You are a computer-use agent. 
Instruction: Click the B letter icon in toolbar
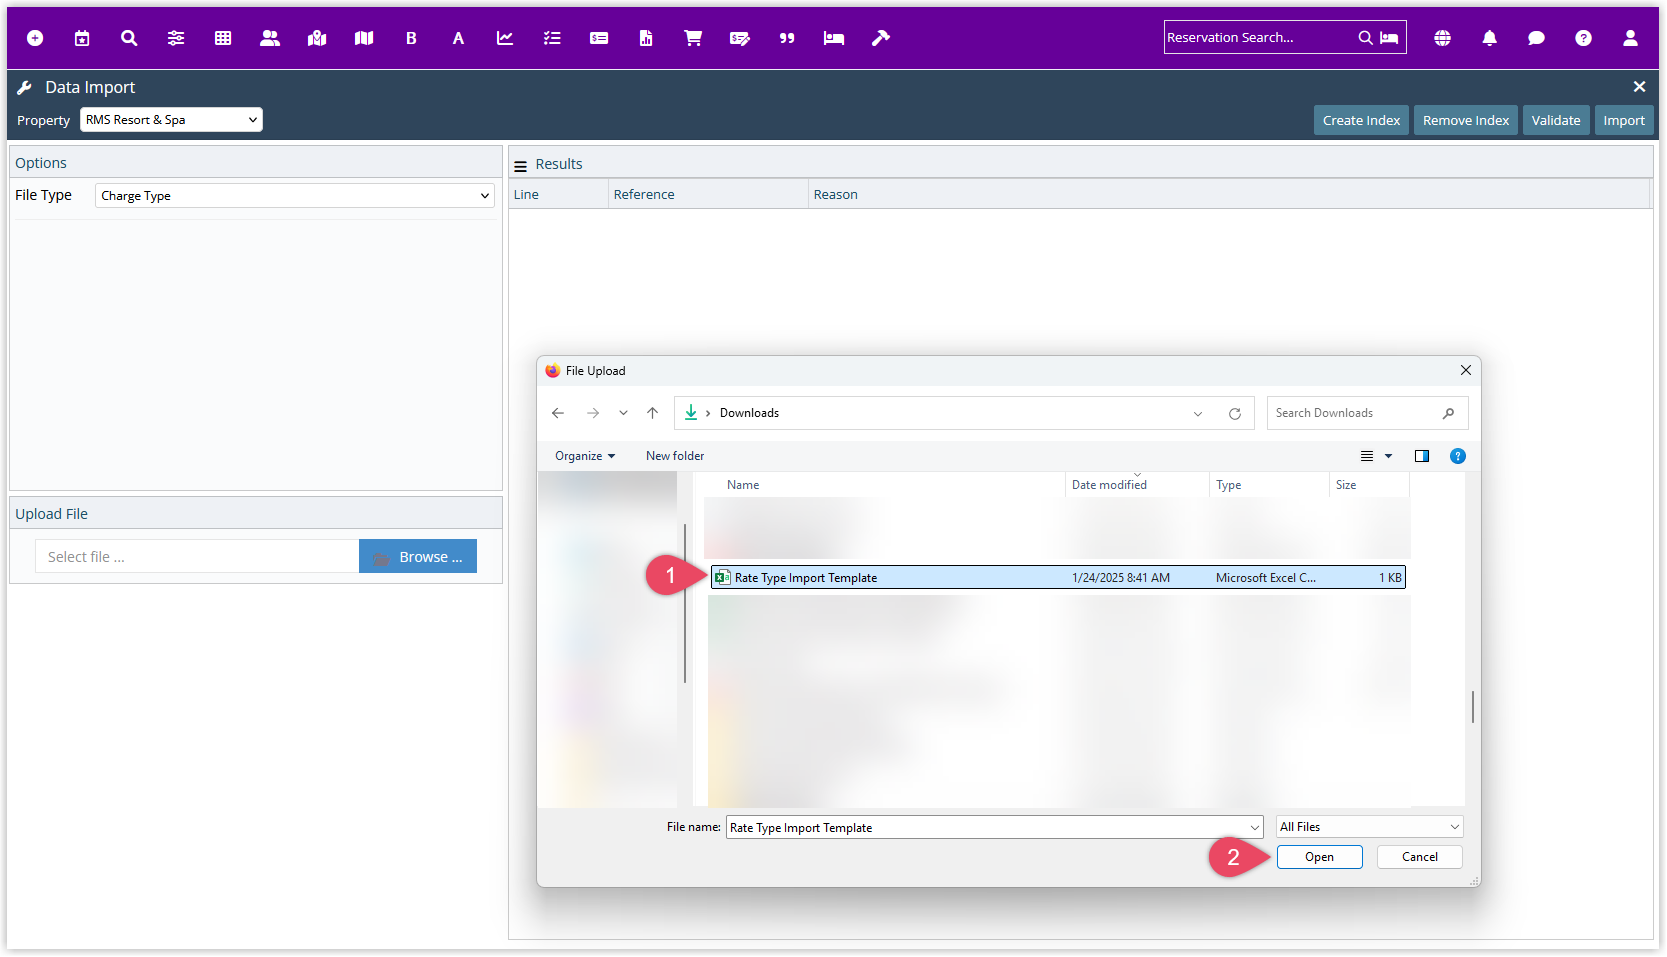coord(411,38)
